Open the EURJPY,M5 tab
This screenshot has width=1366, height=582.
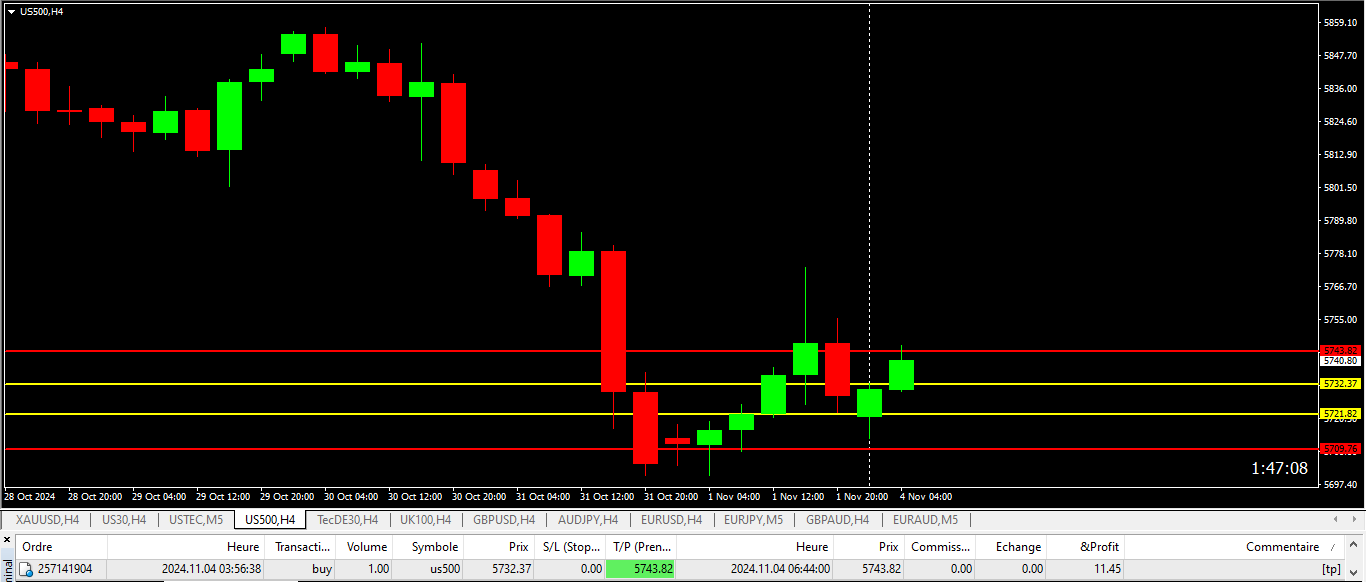pos(753,520)
